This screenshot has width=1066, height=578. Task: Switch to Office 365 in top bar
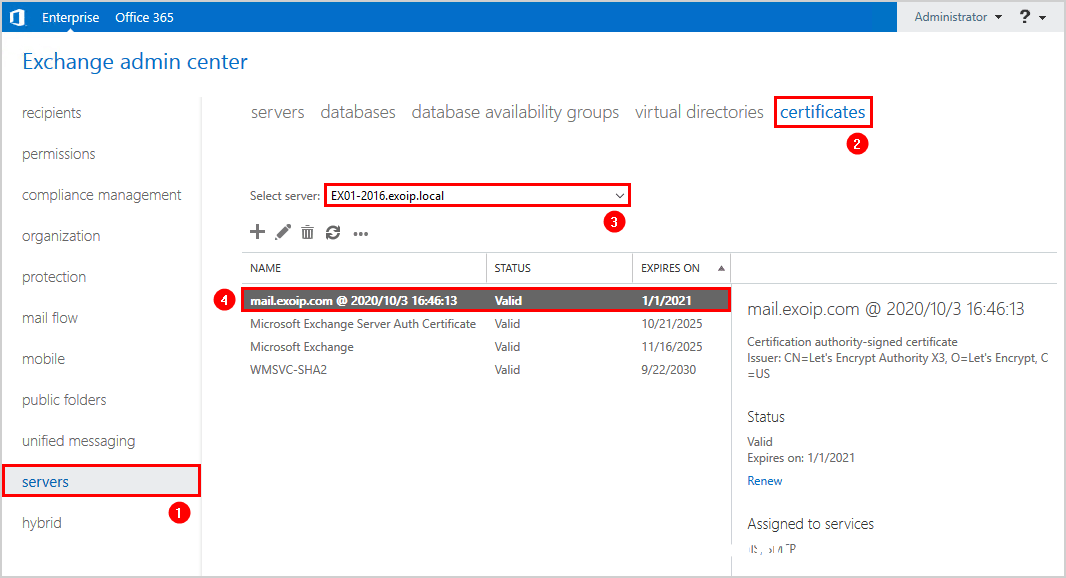point(144,17)
